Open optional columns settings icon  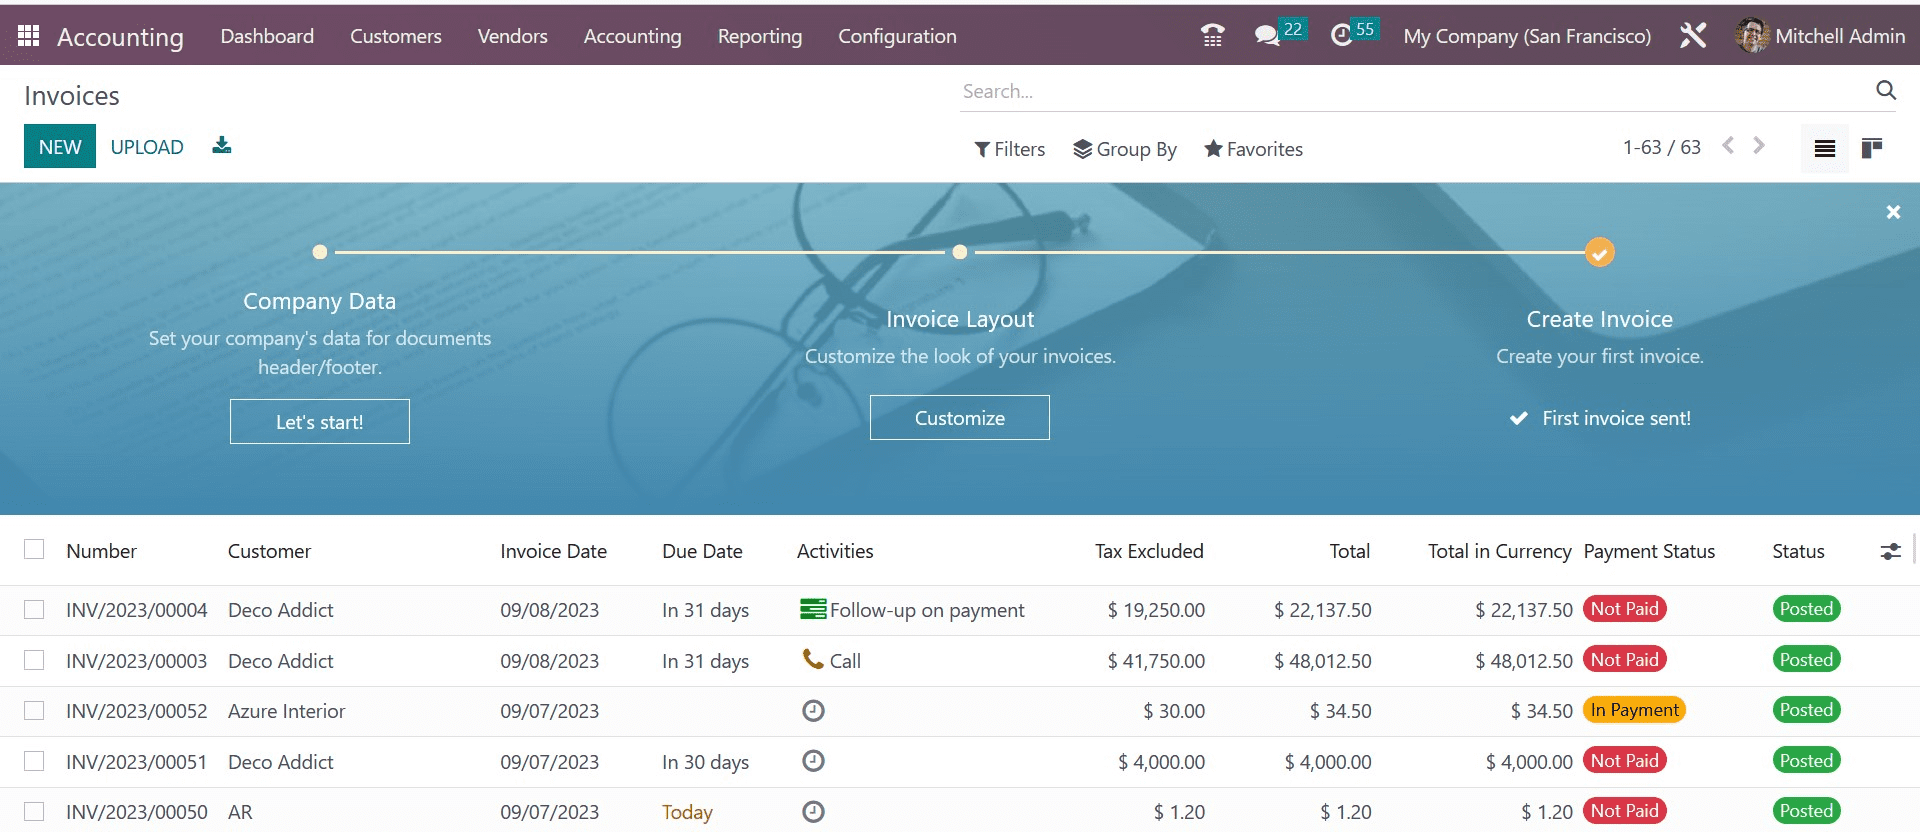click(1890, 551)
